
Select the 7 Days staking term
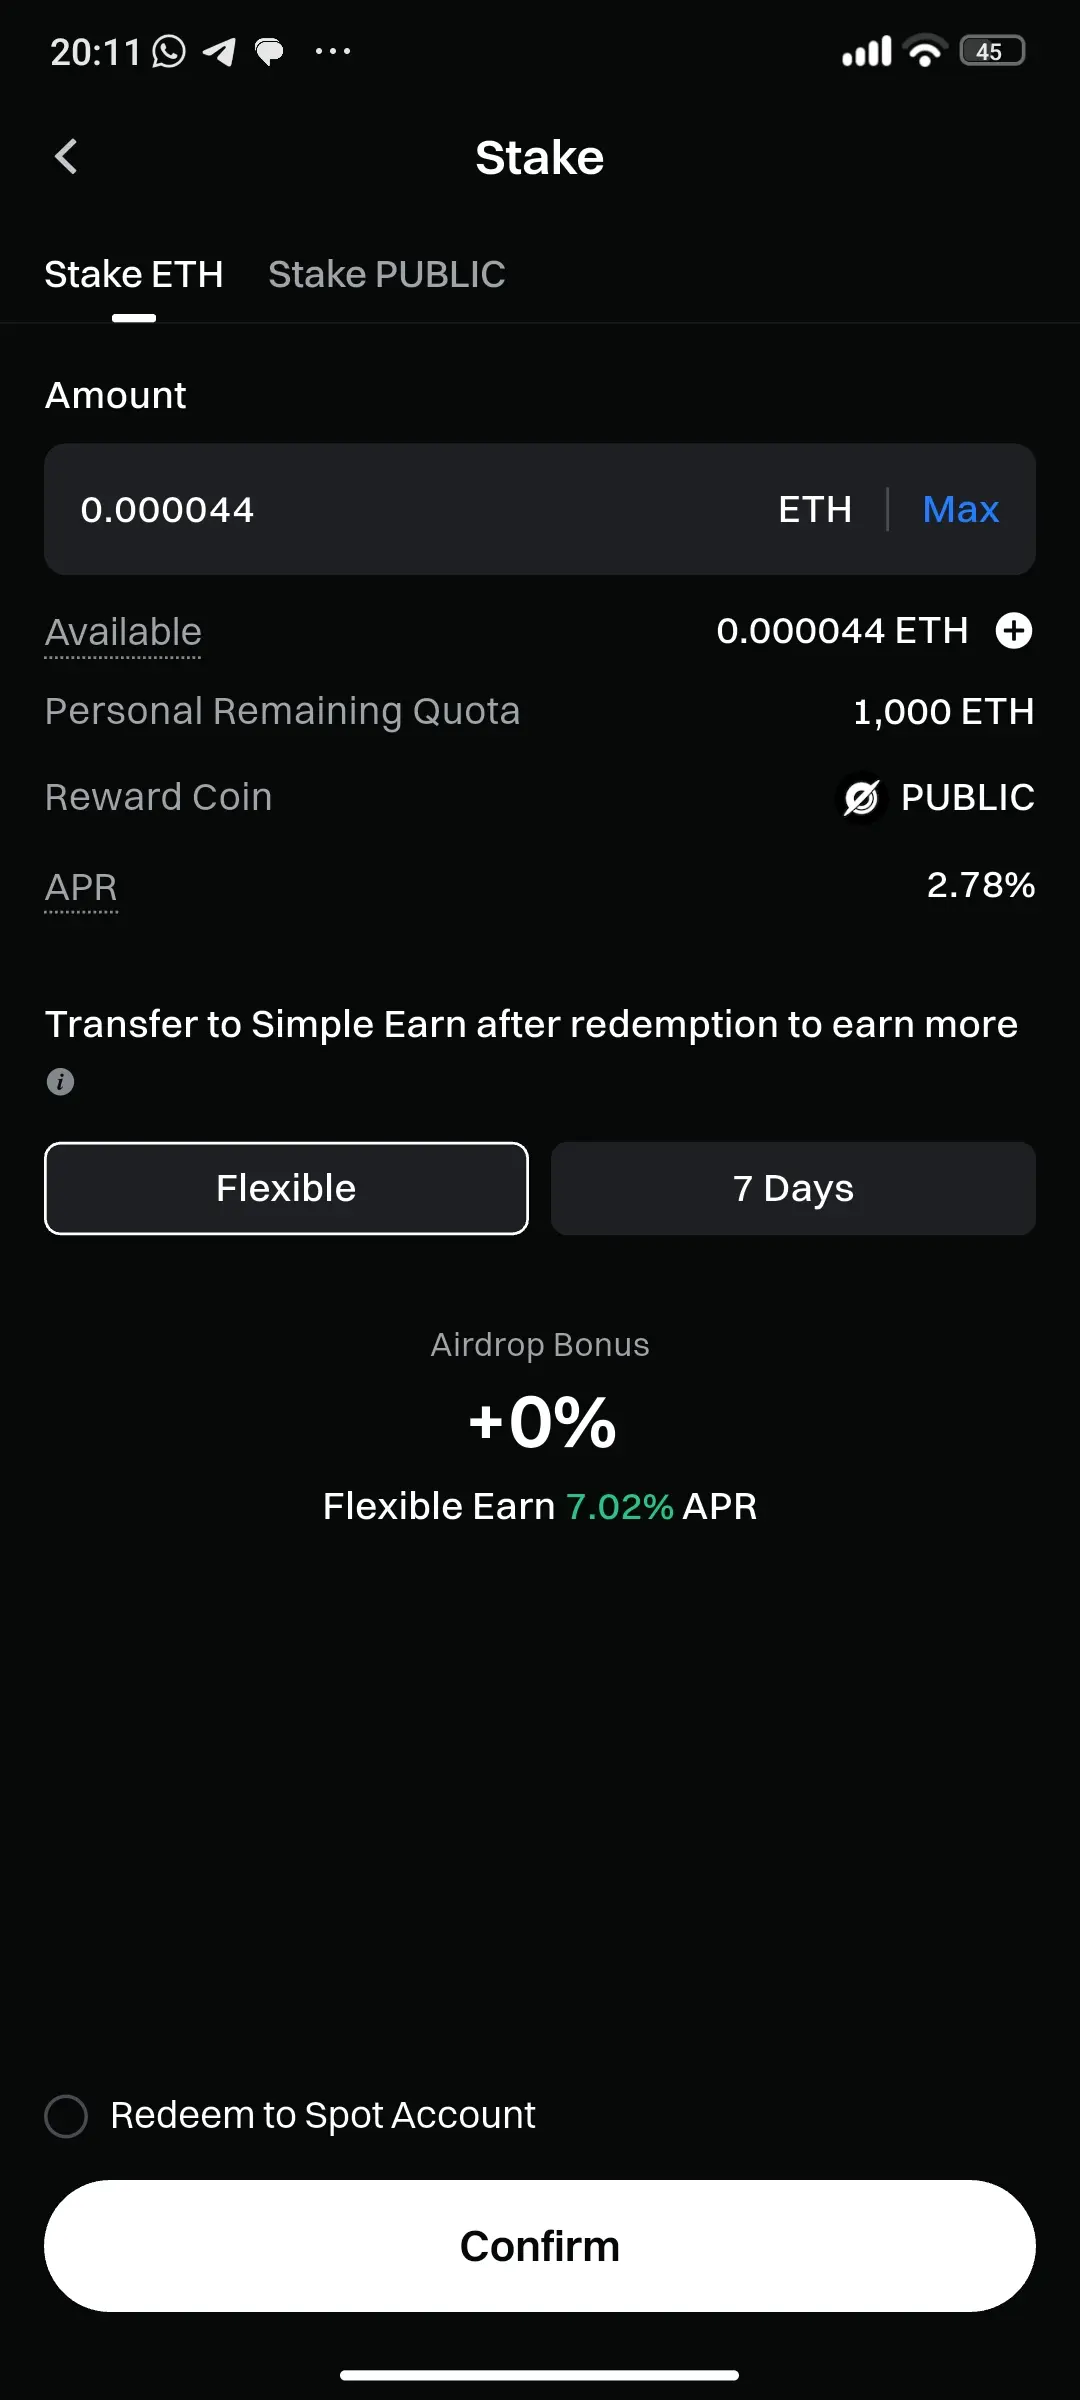pyautogui.click(x=793, y=1188)
